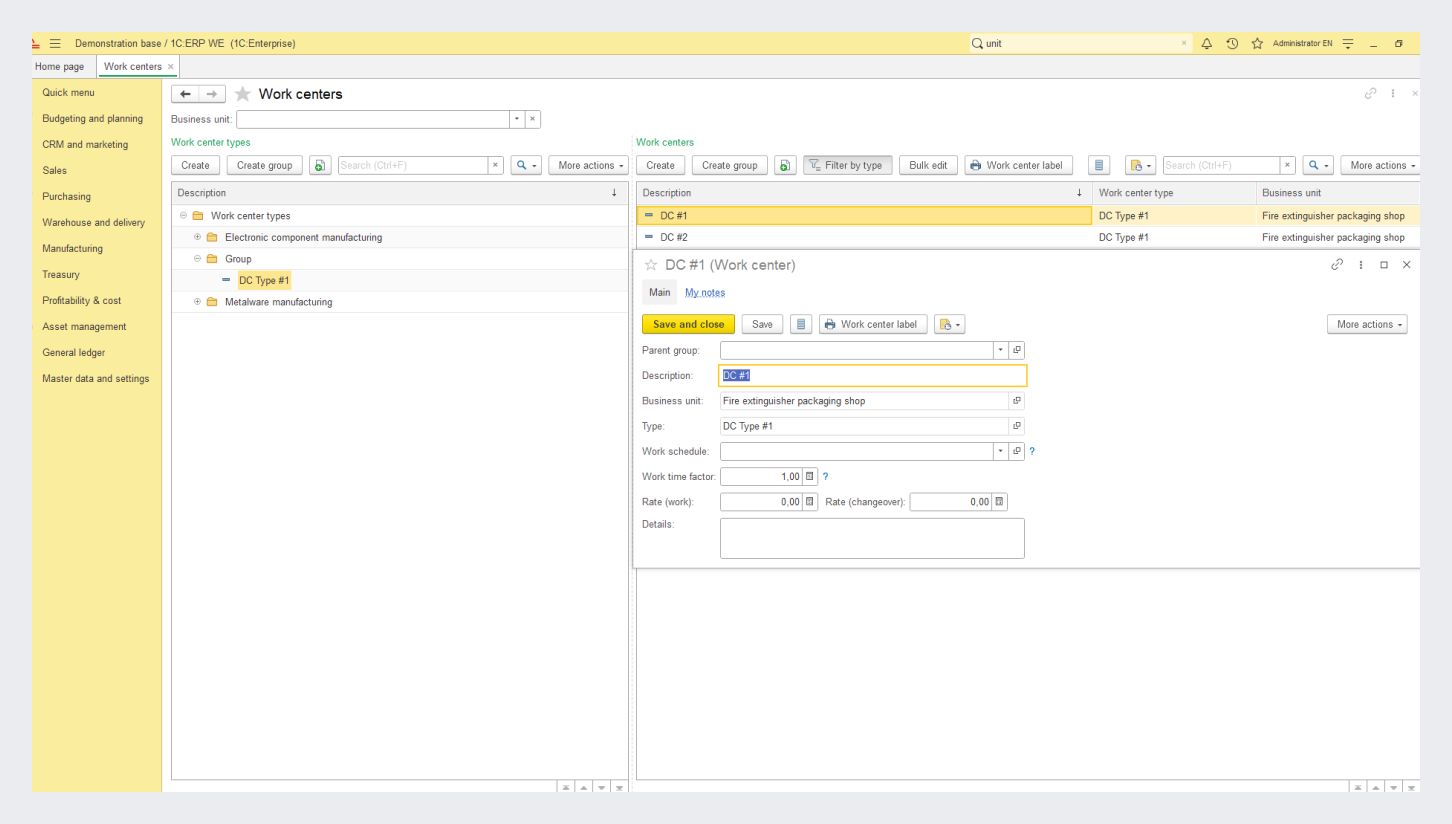
Task: Click the Save and close button
Action: [688, 324]
